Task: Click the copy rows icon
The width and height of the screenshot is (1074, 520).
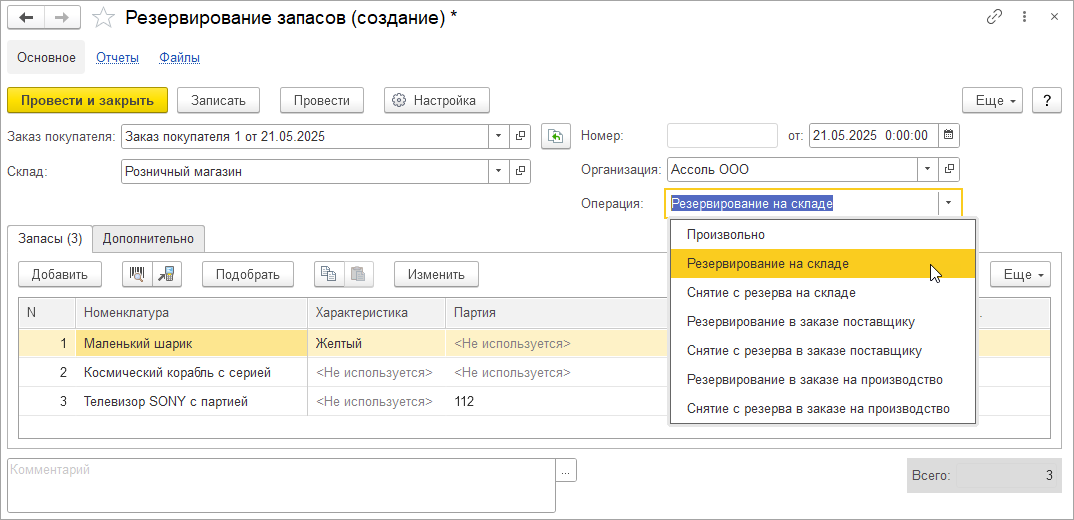Action: [329, 274]
